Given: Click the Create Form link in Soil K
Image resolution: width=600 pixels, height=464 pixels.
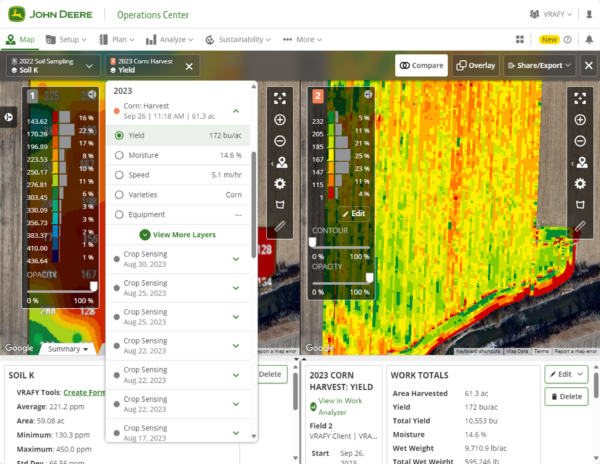Looking at the screenshot, I should 84,392.
